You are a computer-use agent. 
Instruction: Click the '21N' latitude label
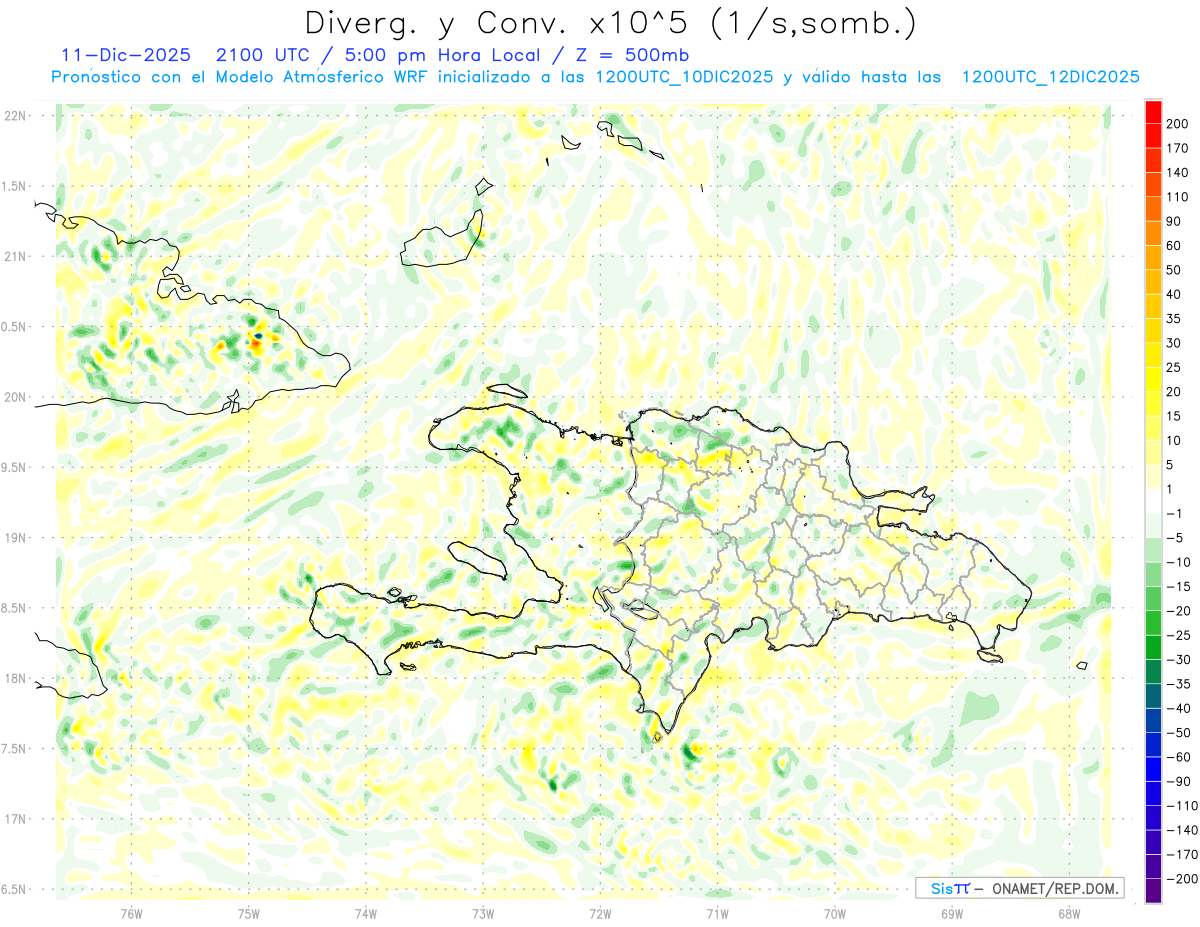pyautogui.click(x=15, y=256)
